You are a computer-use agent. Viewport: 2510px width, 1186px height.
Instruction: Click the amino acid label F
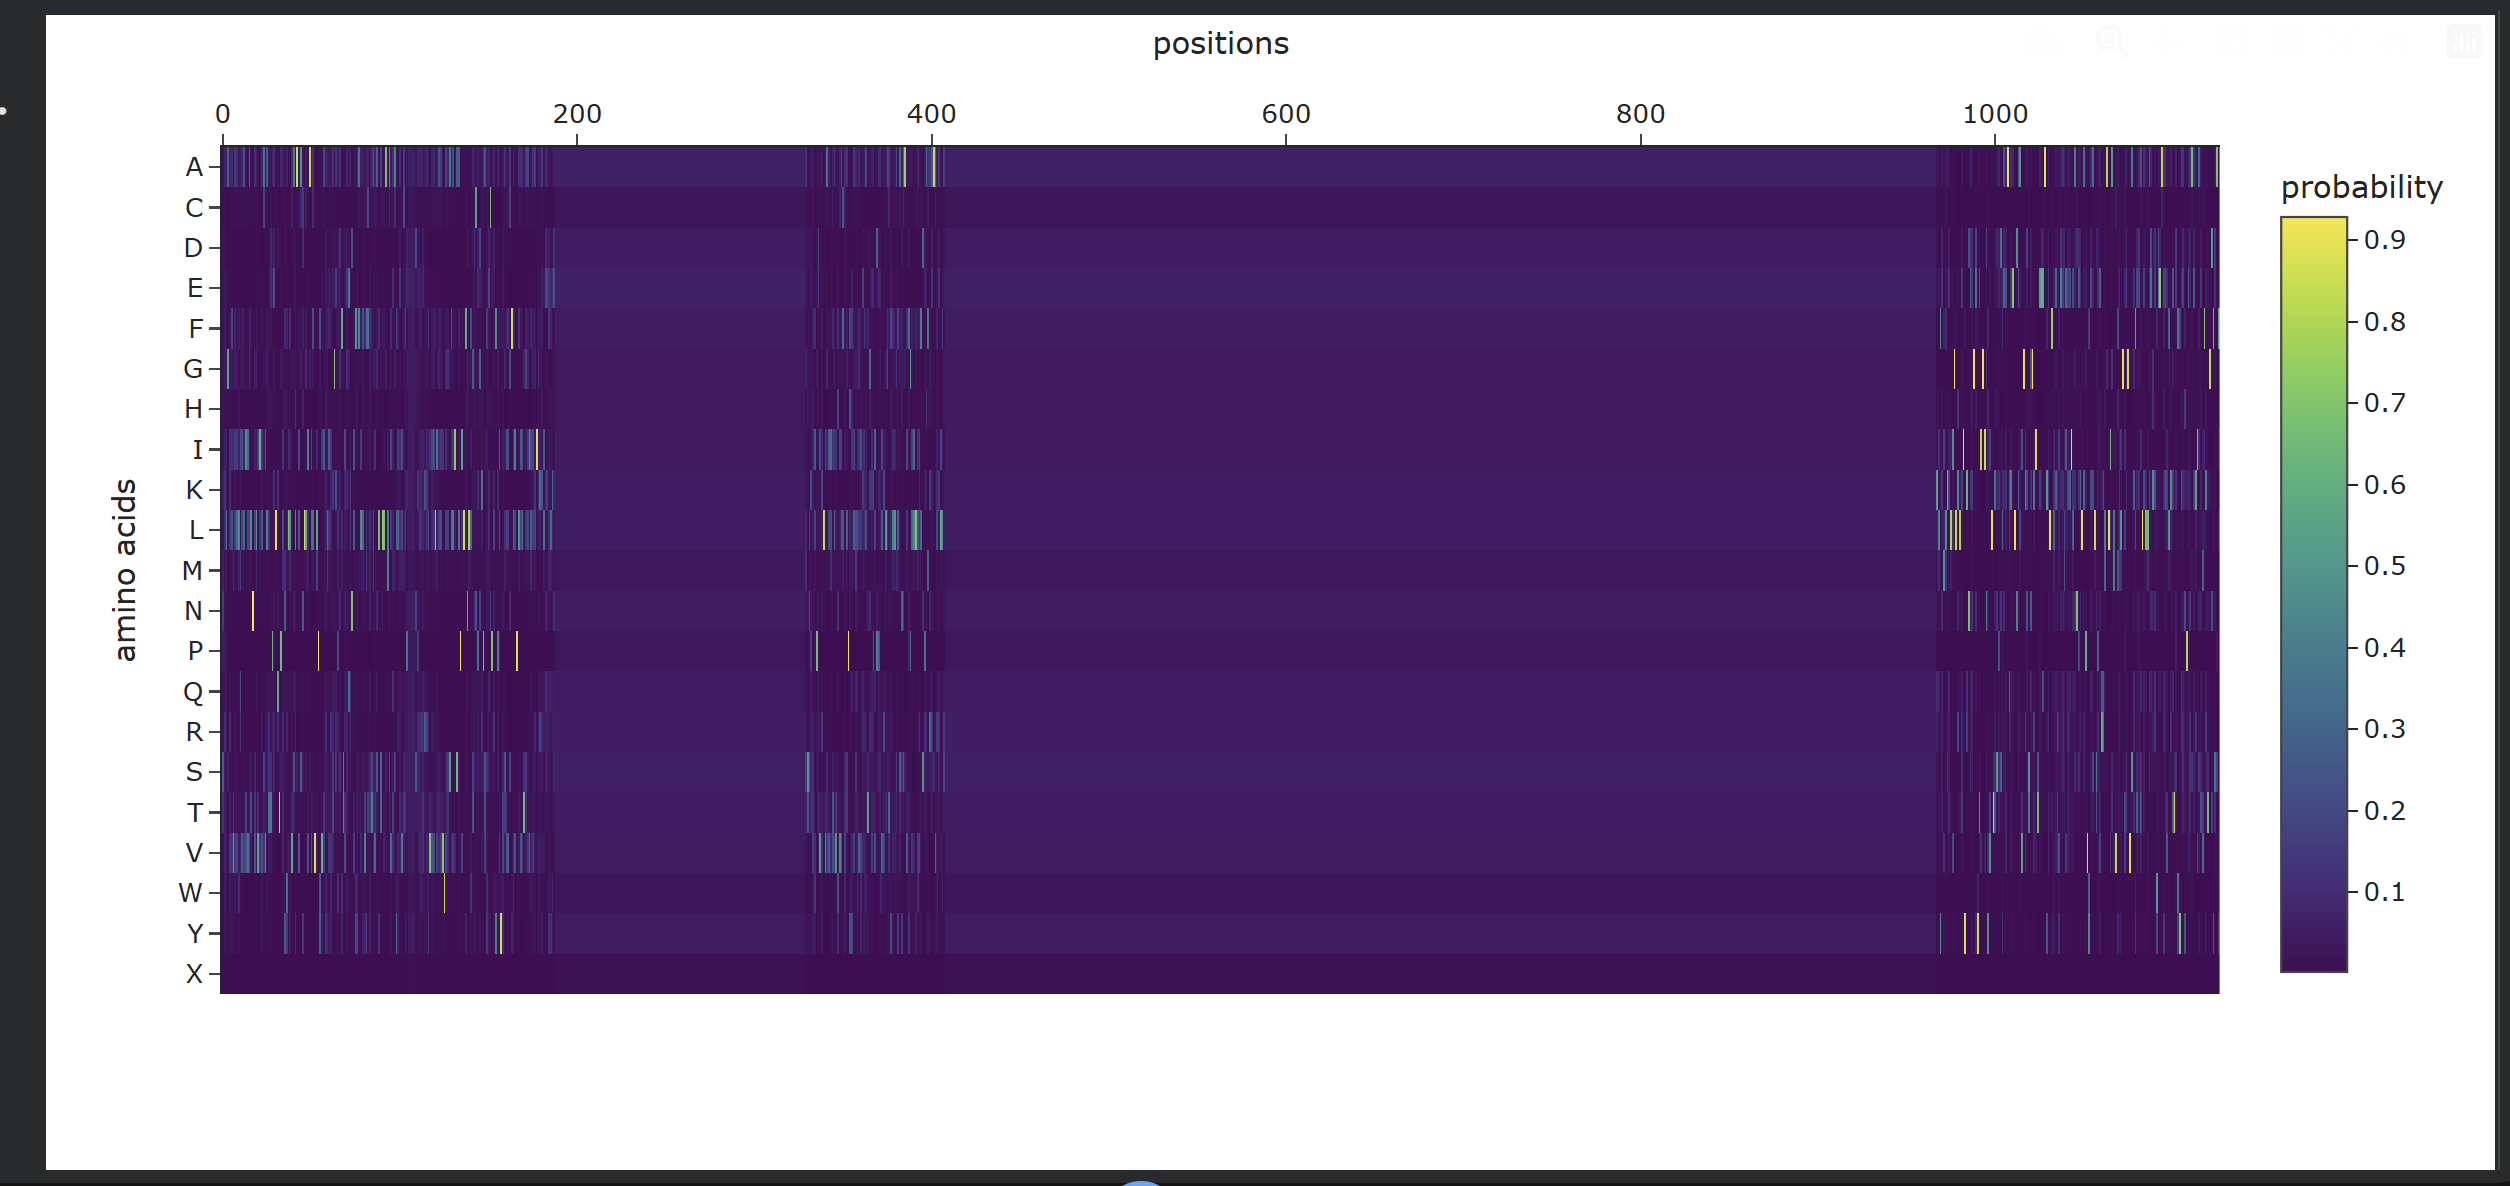pyautogui.click(x=196, y=329)
